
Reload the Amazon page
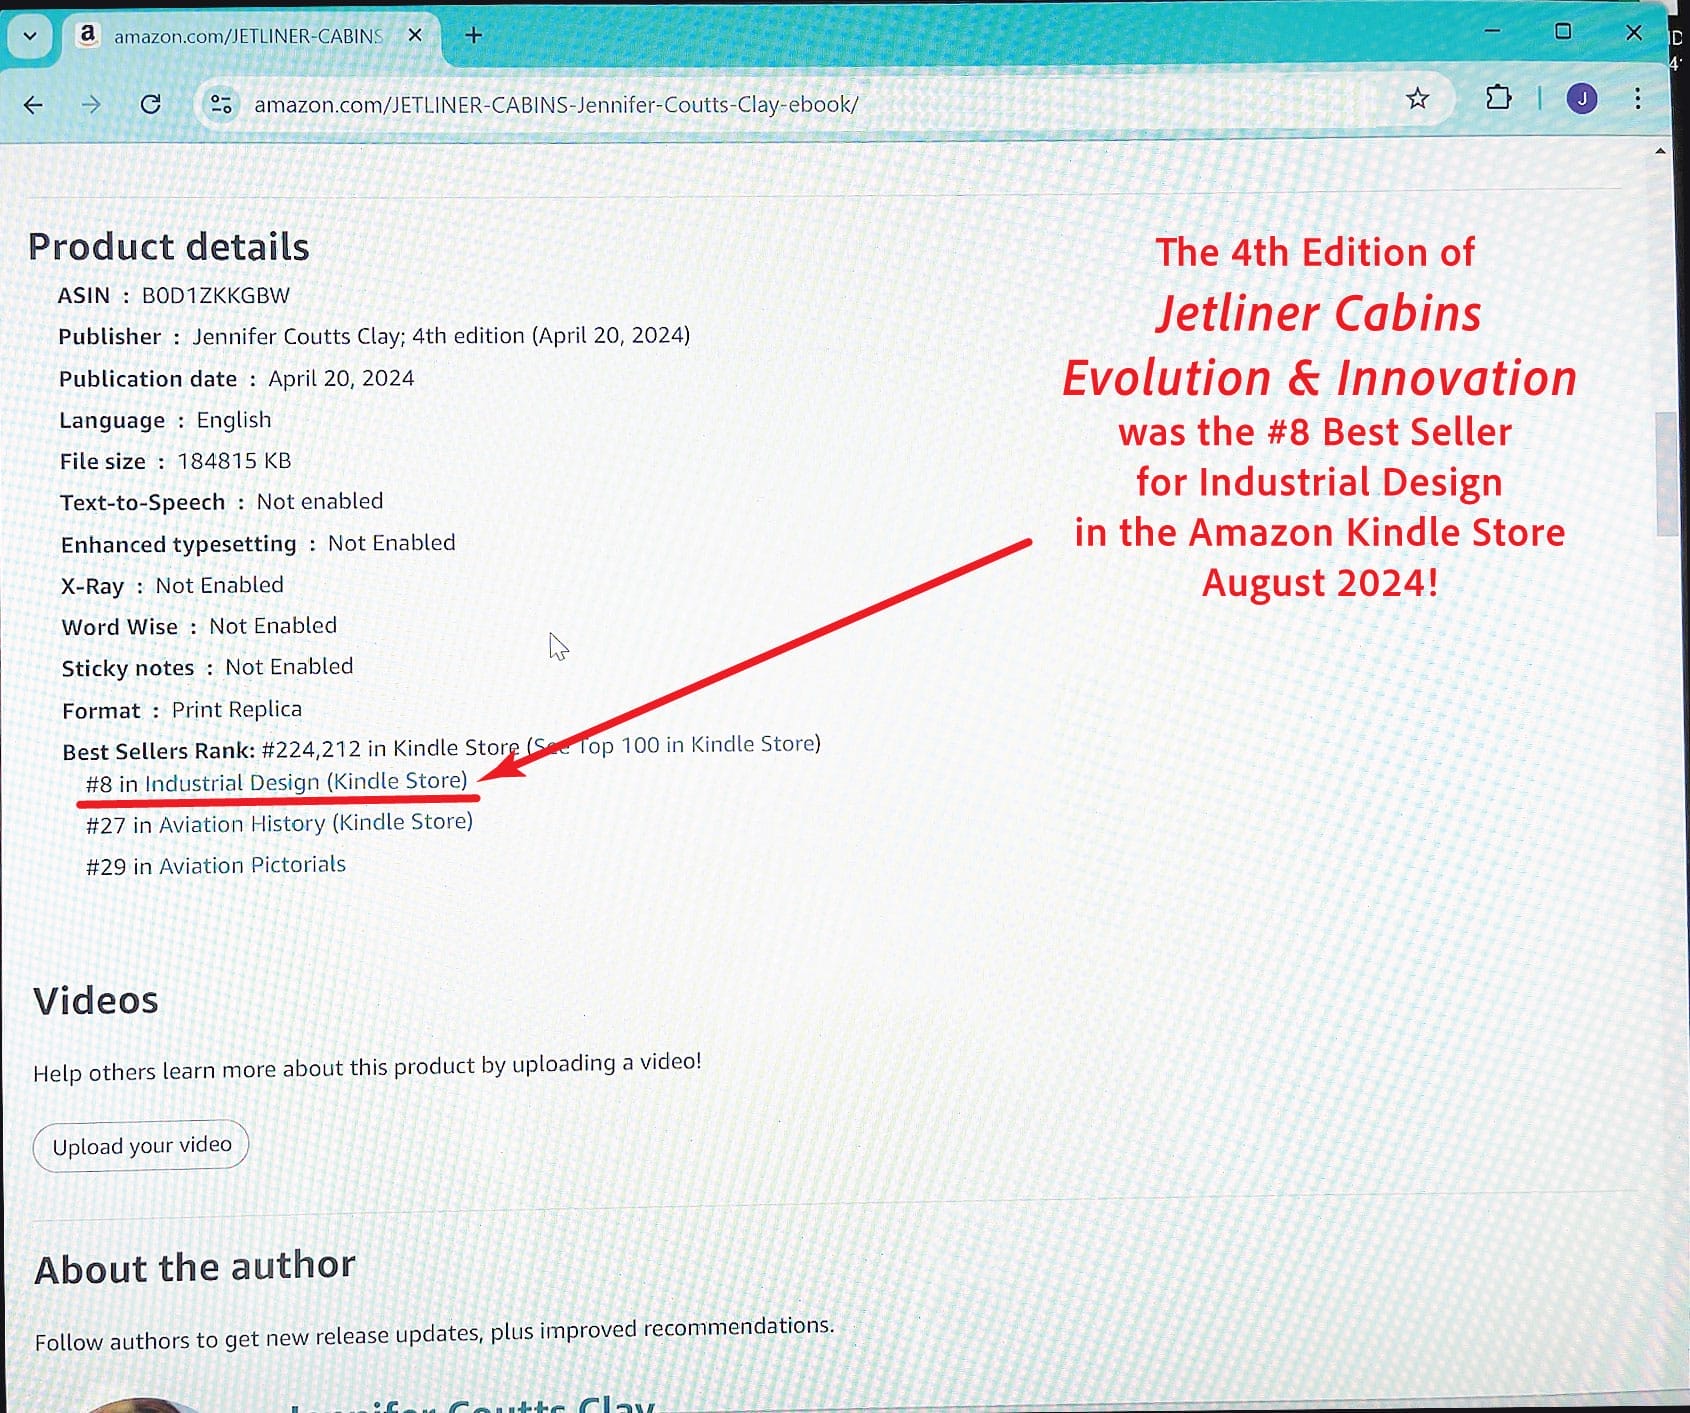(151, 104)
